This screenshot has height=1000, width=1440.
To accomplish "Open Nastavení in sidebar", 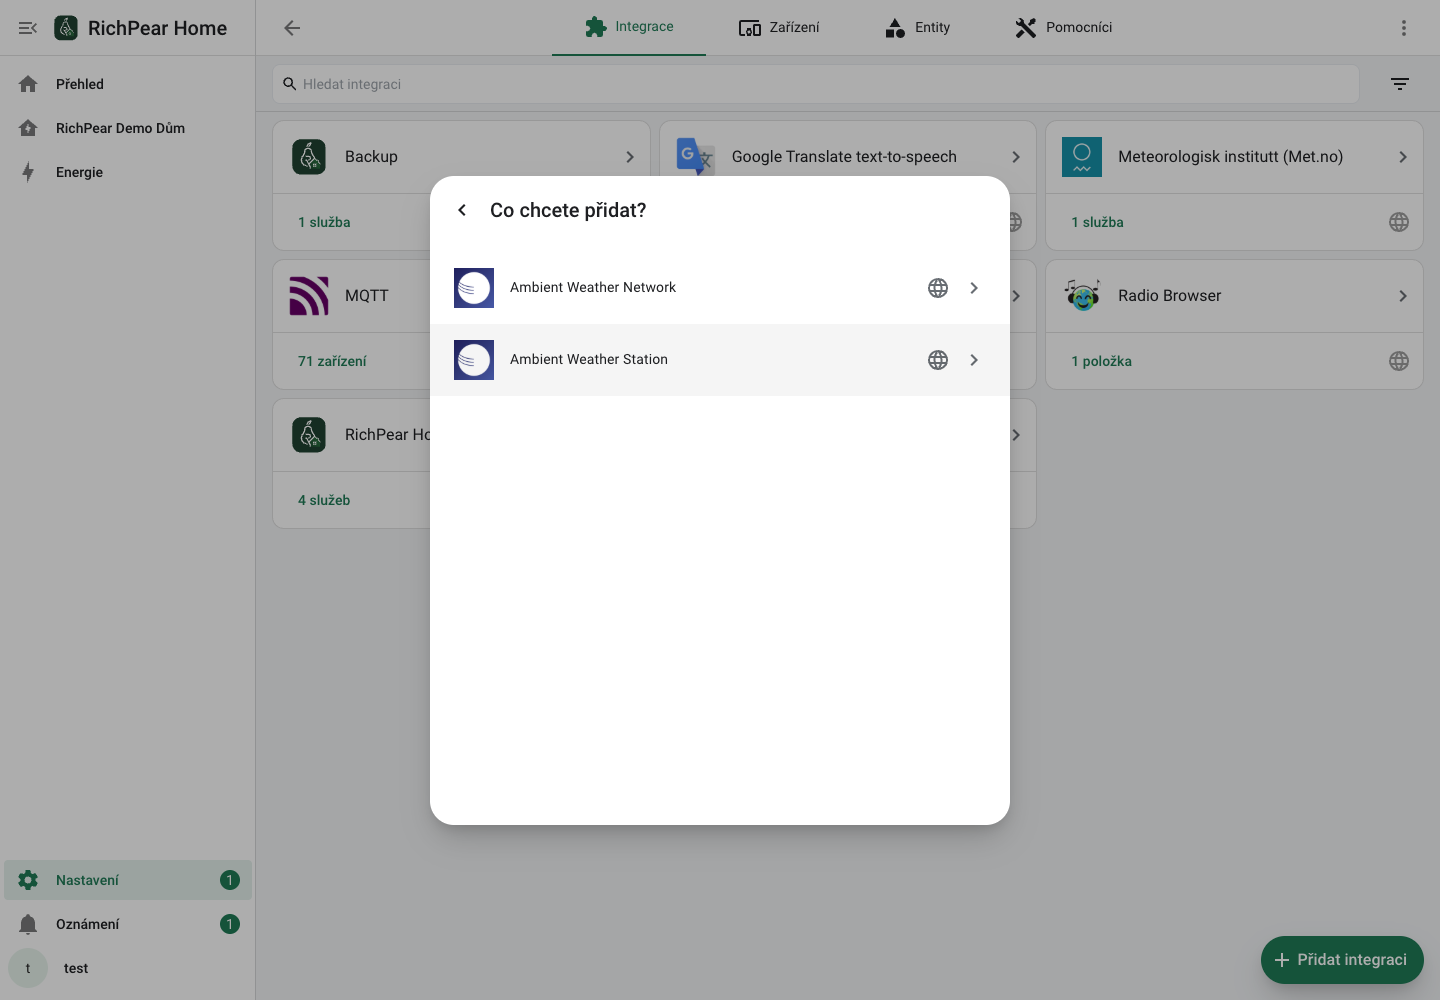I will [x=128, y=880].
